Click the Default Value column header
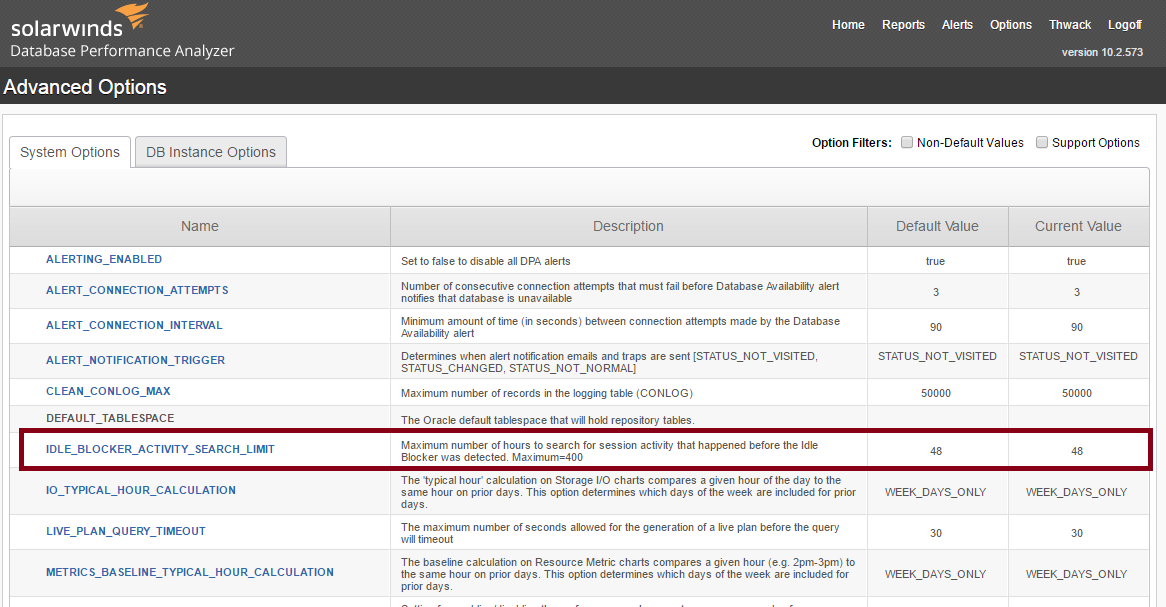 936,226
